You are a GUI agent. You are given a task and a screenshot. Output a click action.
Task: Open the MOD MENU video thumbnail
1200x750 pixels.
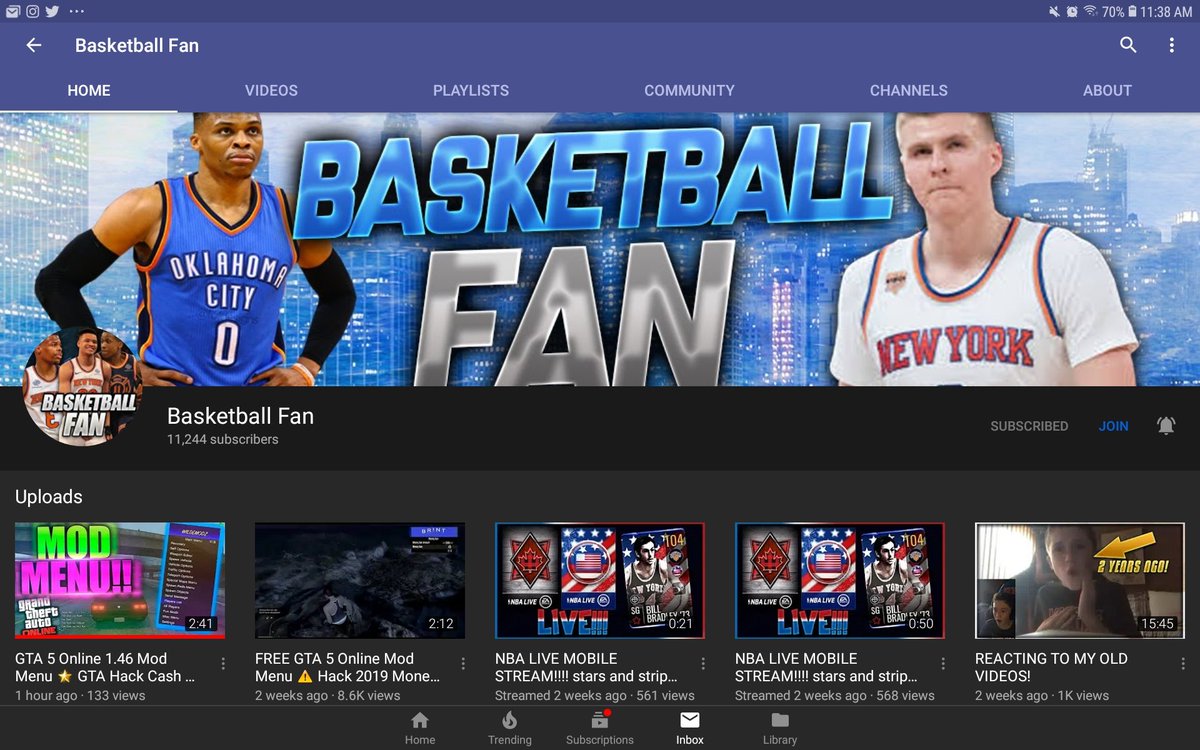tap(120, 580)
